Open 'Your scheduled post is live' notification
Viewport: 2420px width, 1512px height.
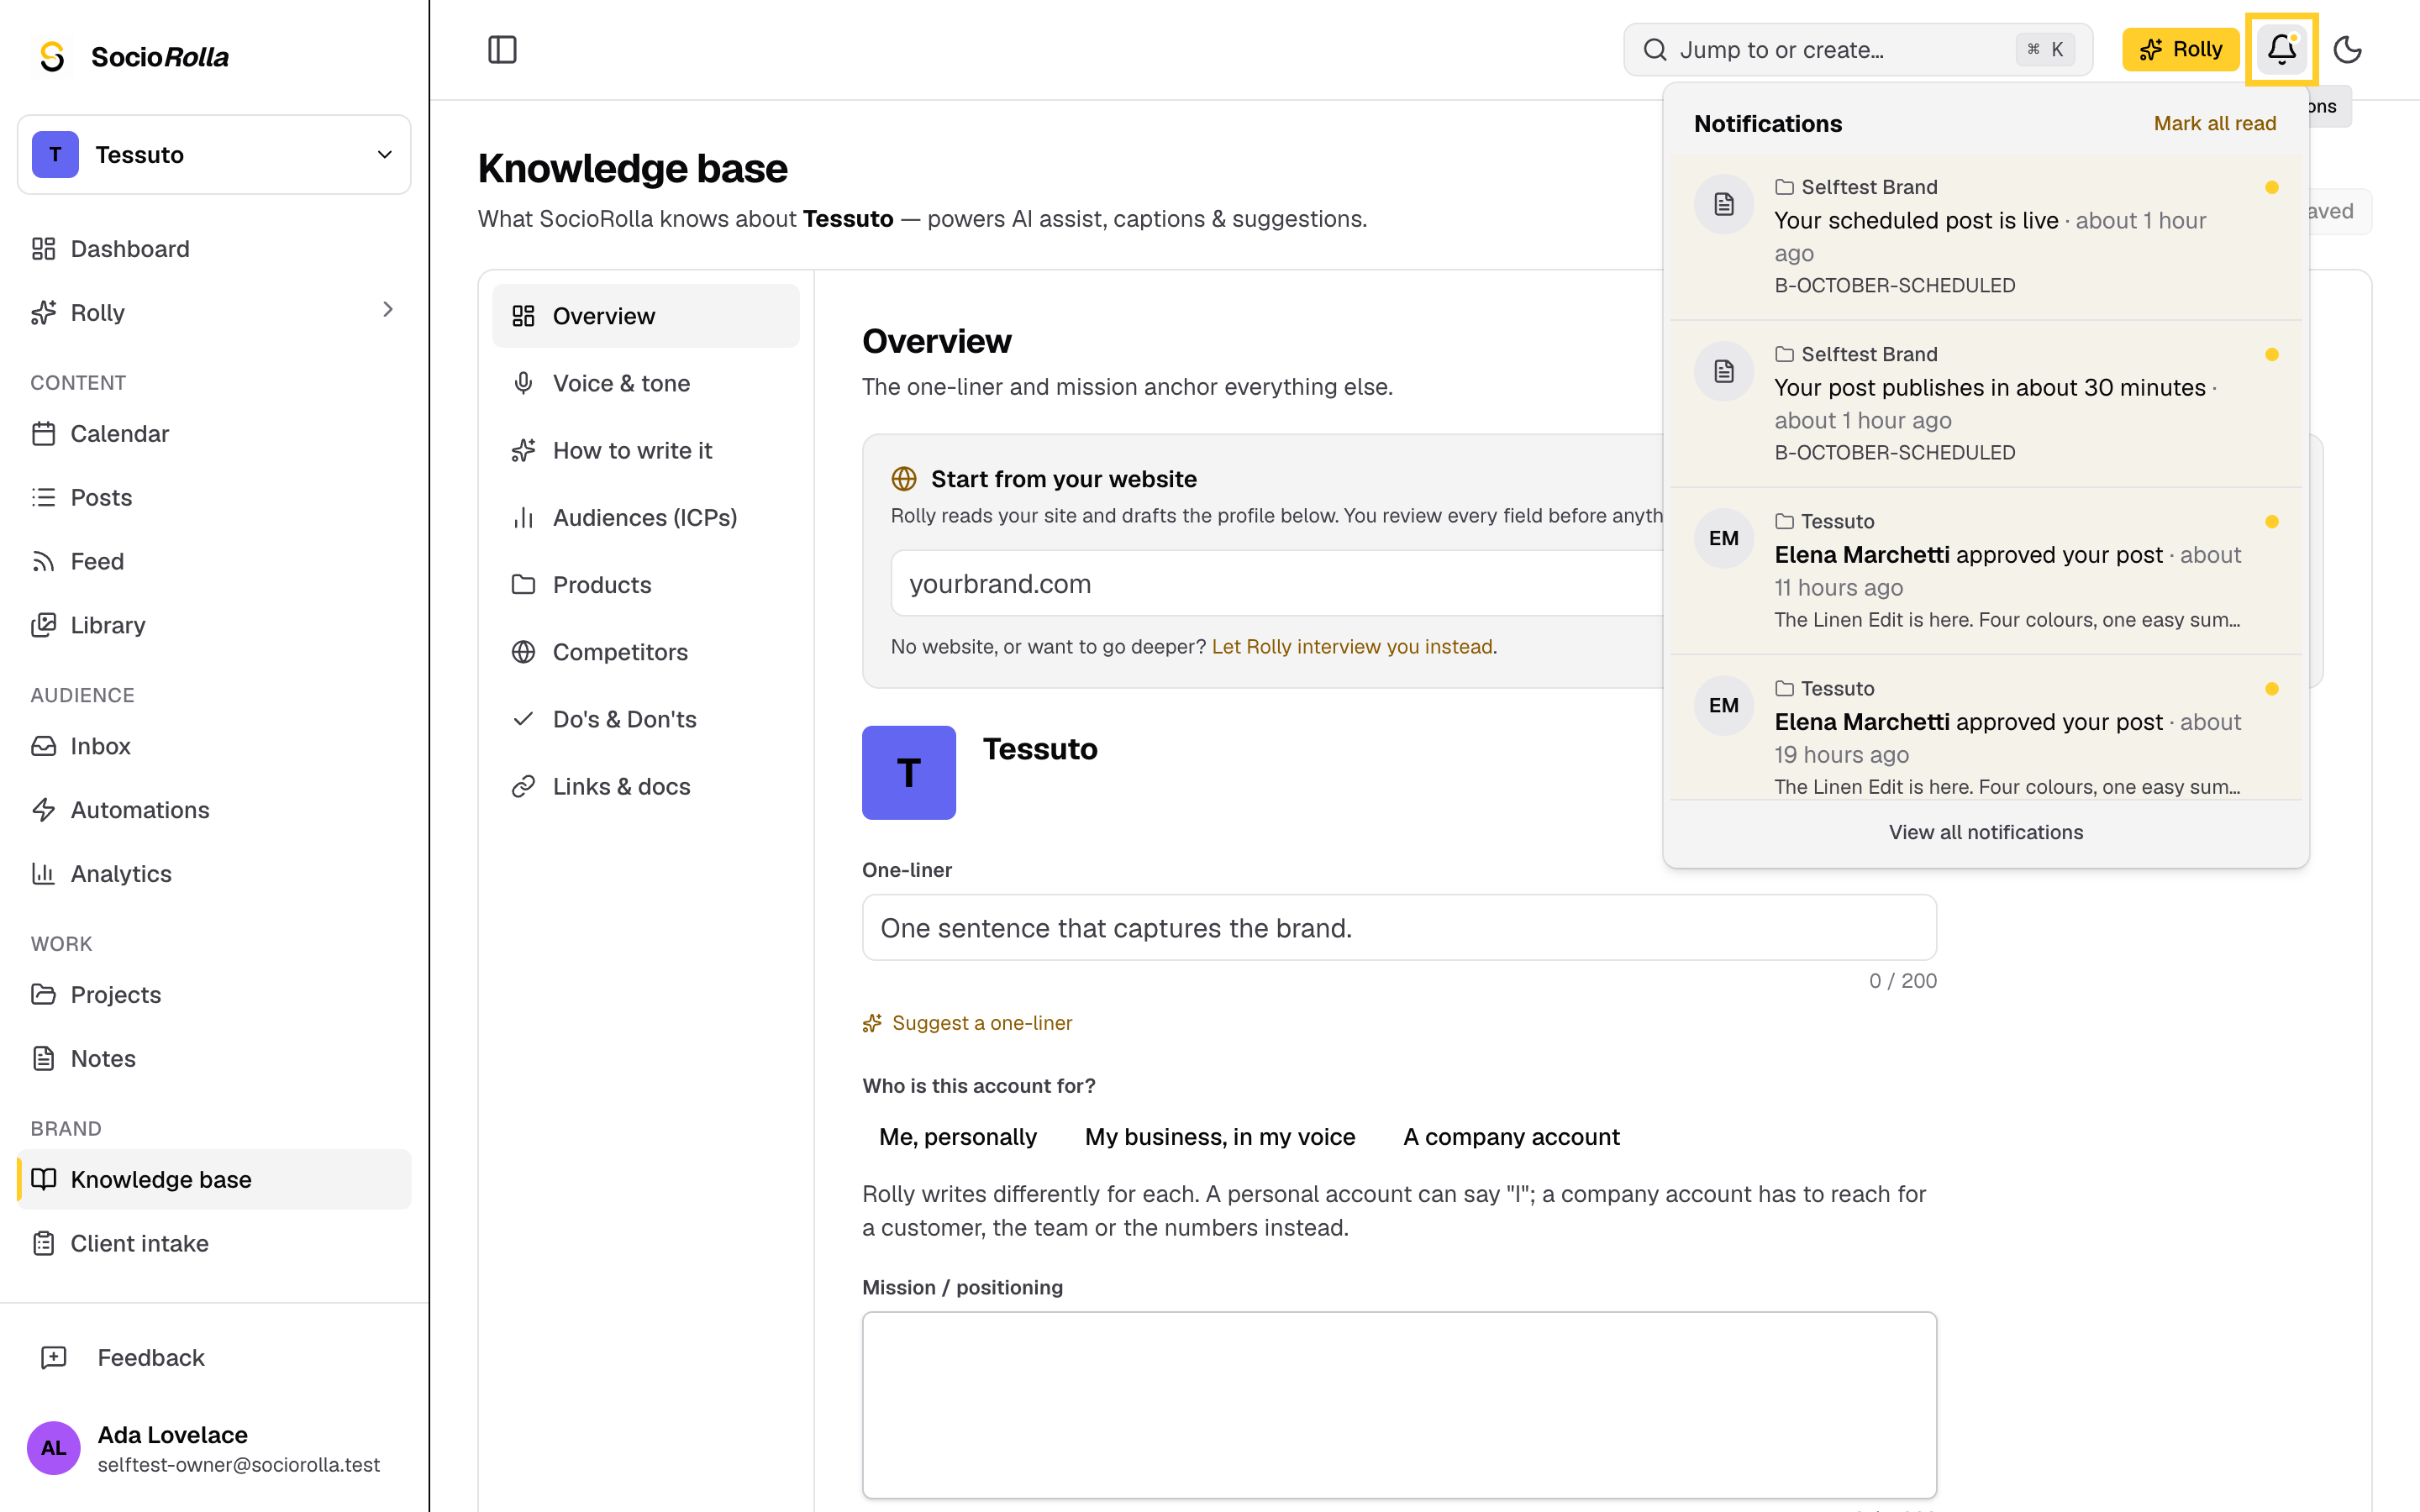click(x=1986, y=236)
